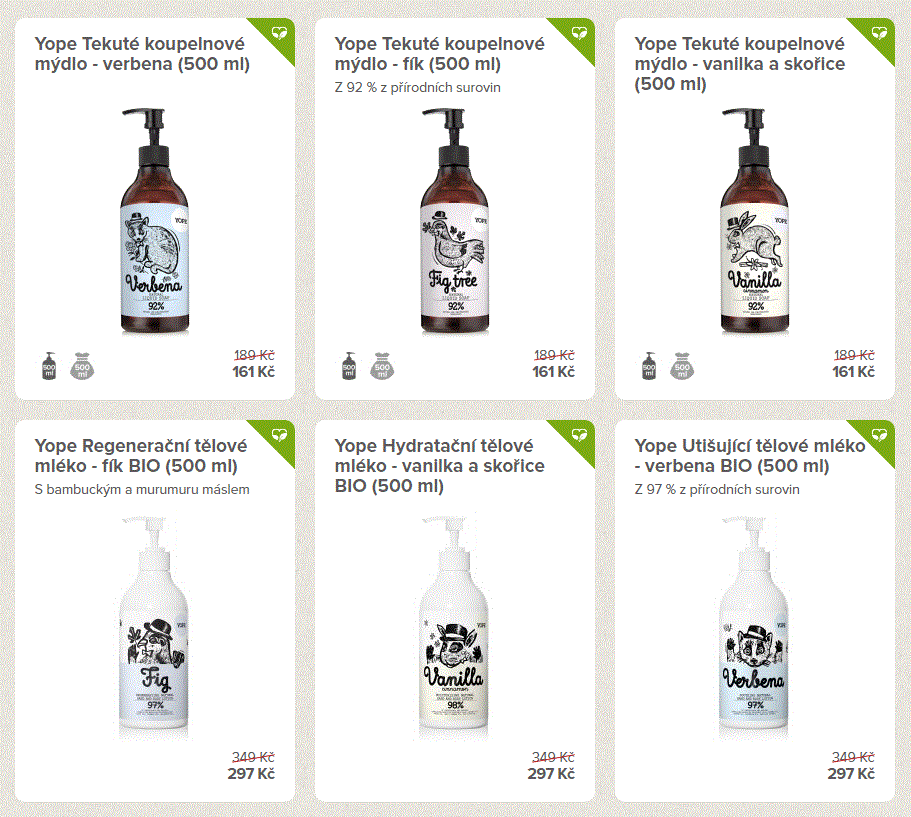Select 500 ml pump bottle icon for fík soap
This screenshot has width=911, height=817.
coord(349,367)
